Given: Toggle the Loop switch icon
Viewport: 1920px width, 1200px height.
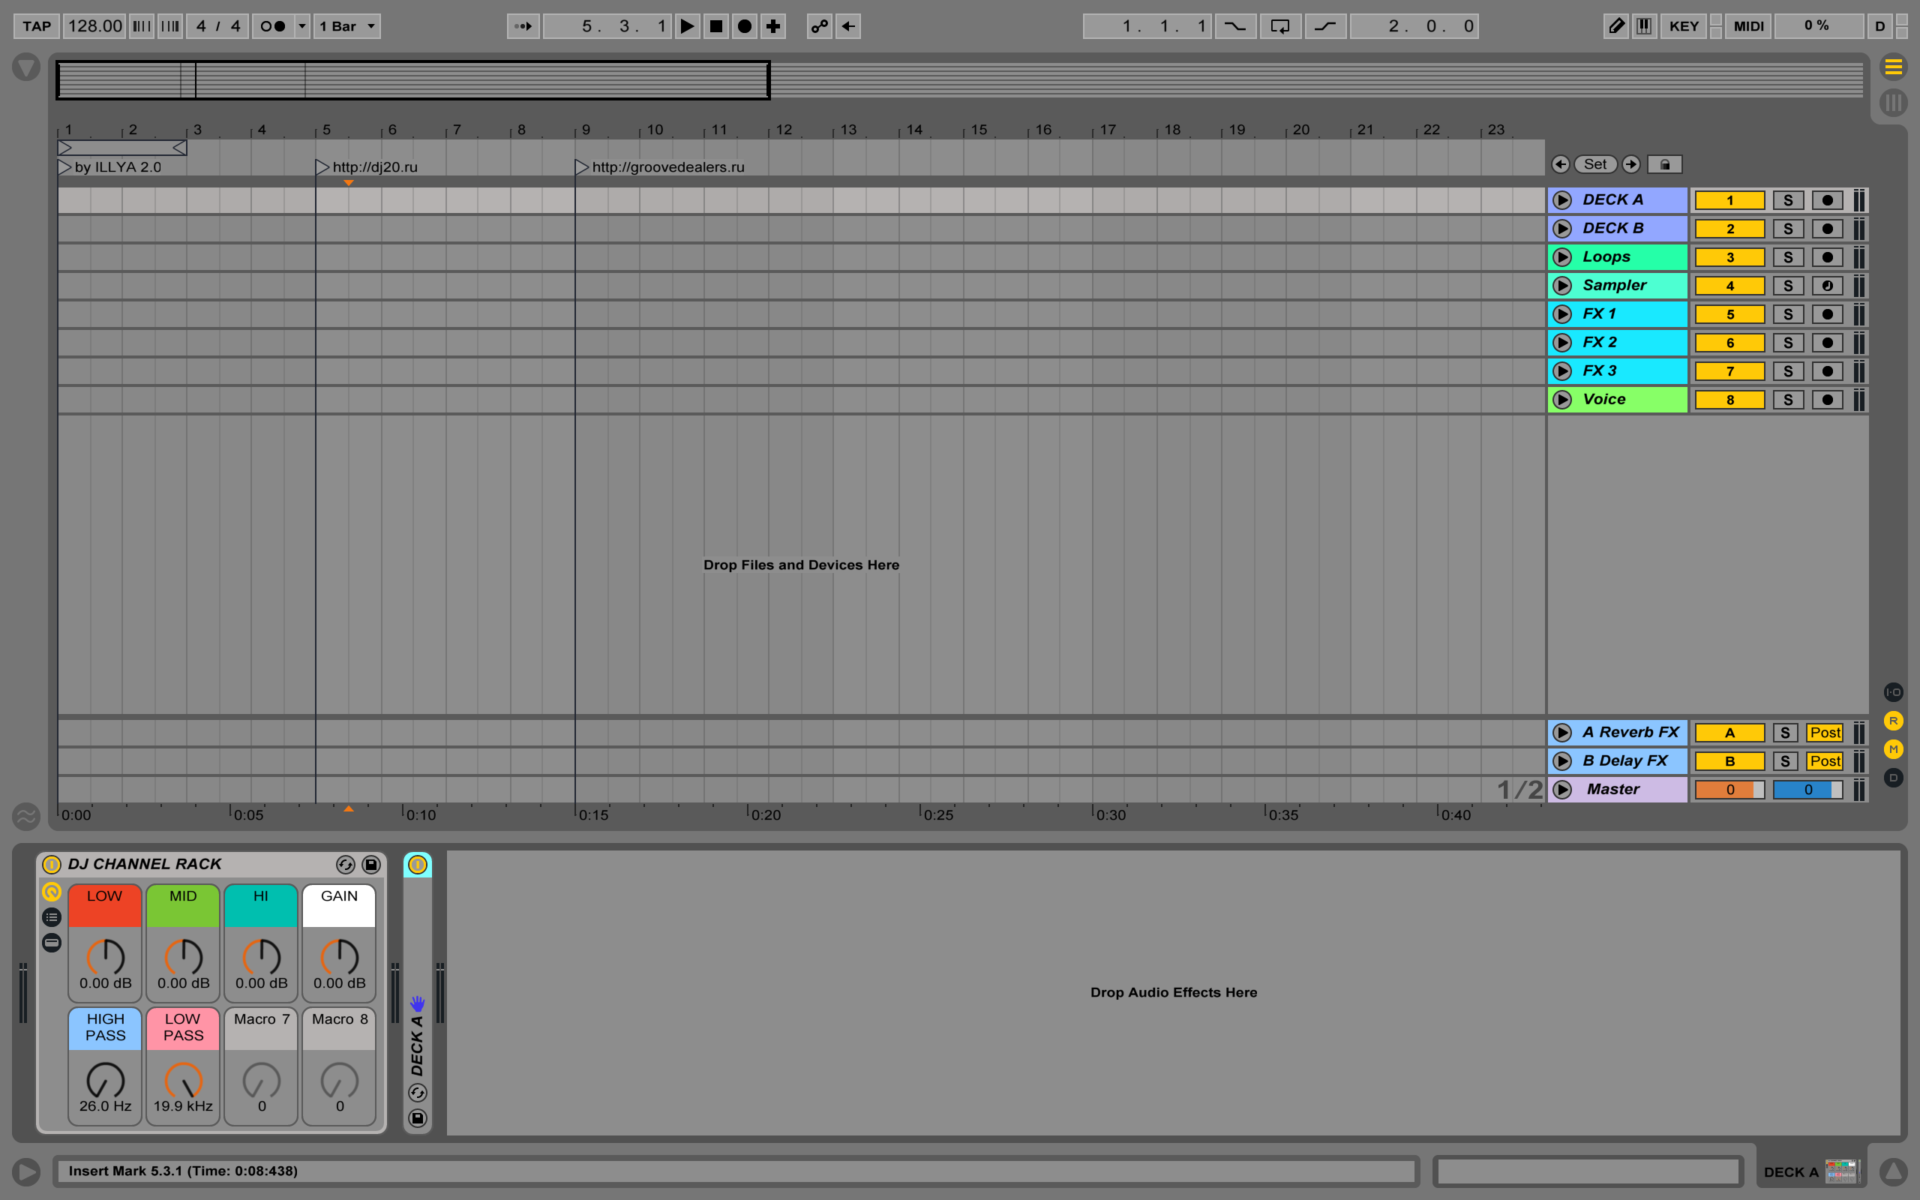Looking at the screenshot, I should tap(1280, 26).
